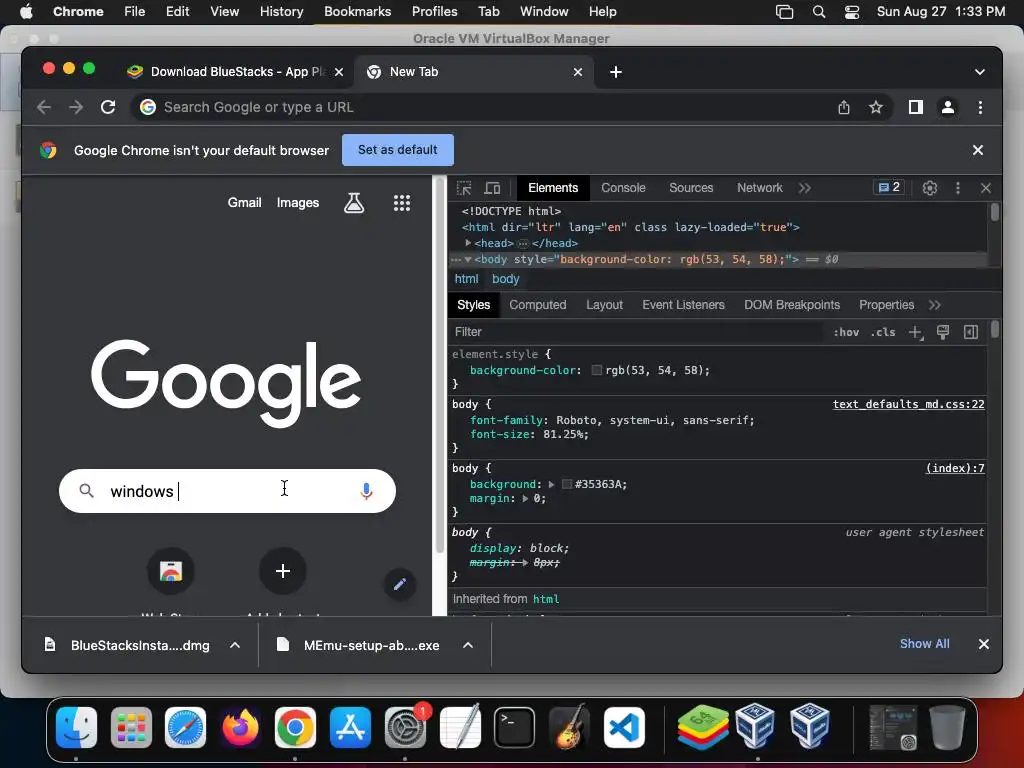The width and height of the screenshot is (1024, 768).
Task: Toggle the :hov element state panel
Action: 846,332
